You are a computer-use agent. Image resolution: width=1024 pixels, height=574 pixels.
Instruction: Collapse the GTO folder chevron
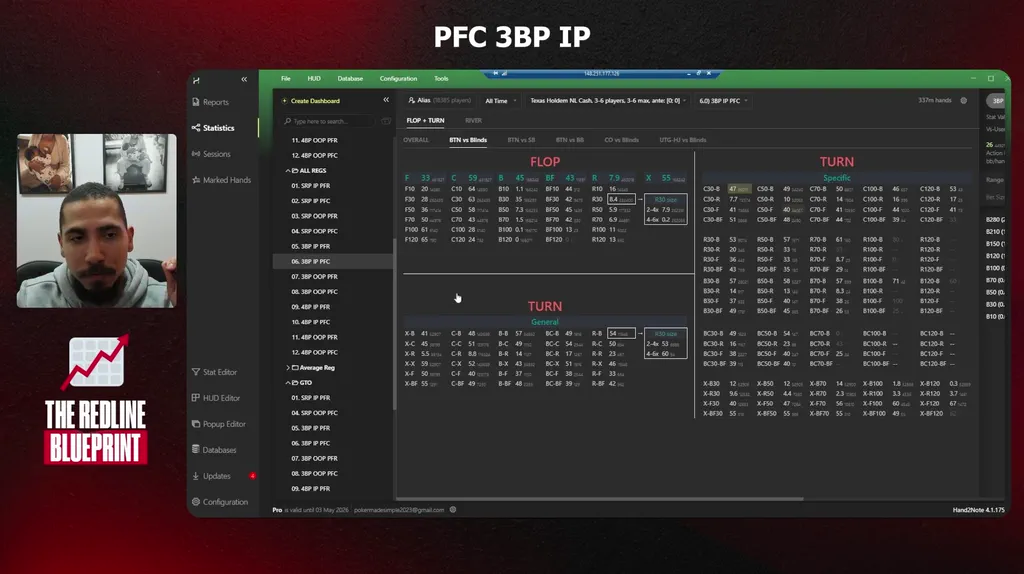point(287,383)
